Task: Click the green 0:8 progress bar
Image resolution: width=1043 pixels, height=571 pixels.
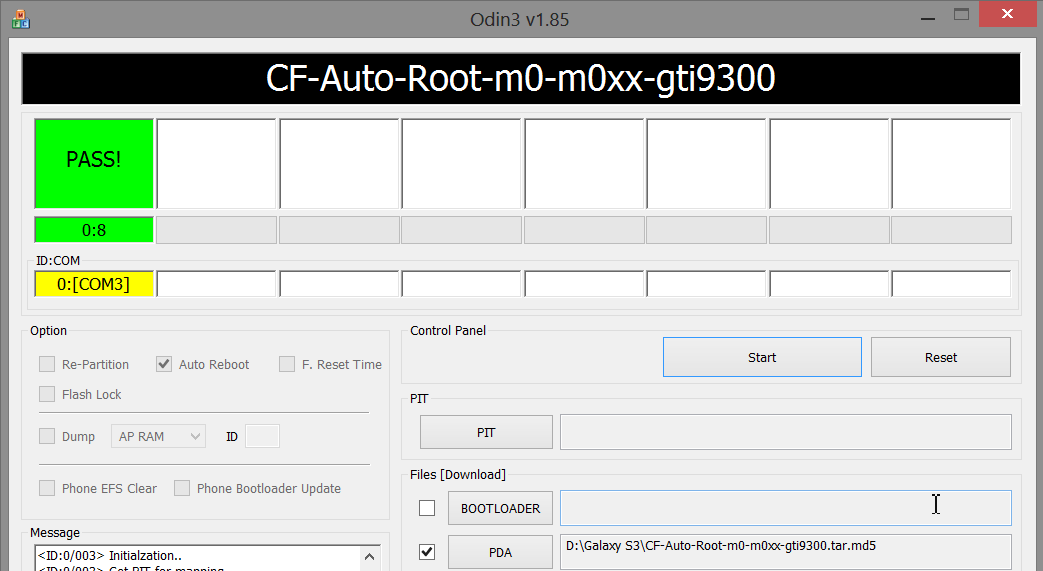Action: pos(94,230)
